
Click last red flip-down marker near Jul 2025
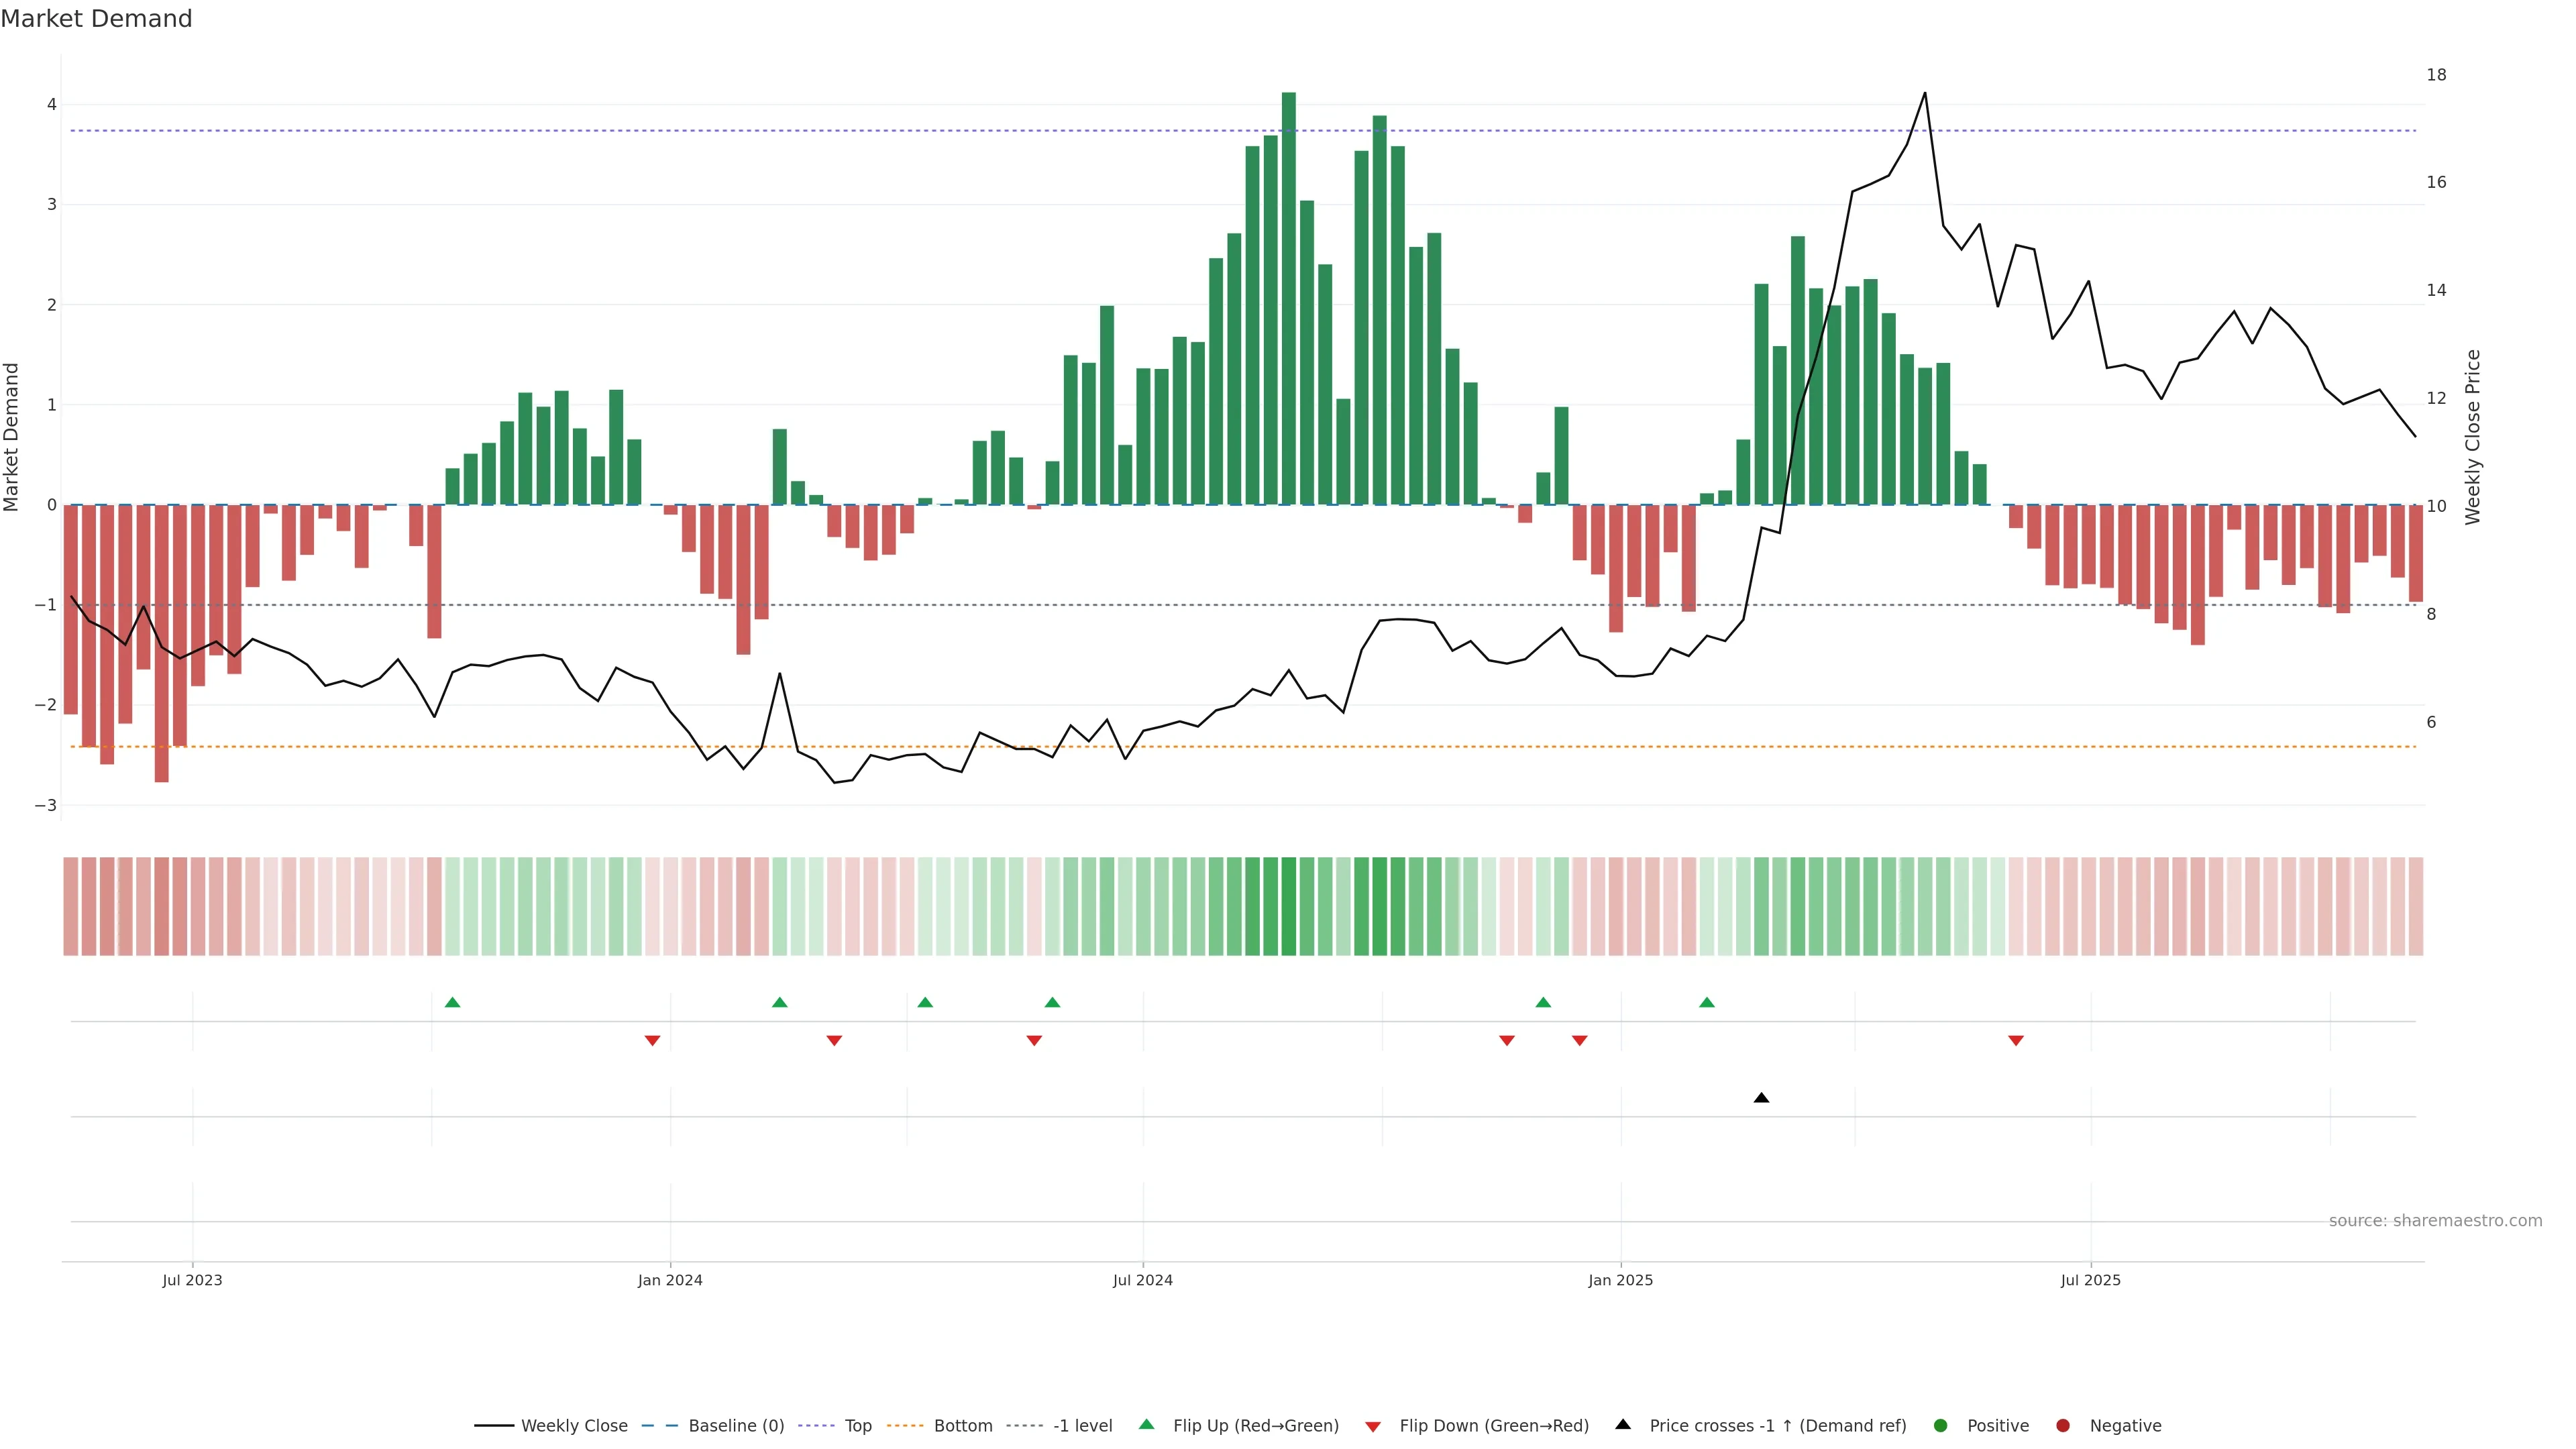pos(2016,1041)
